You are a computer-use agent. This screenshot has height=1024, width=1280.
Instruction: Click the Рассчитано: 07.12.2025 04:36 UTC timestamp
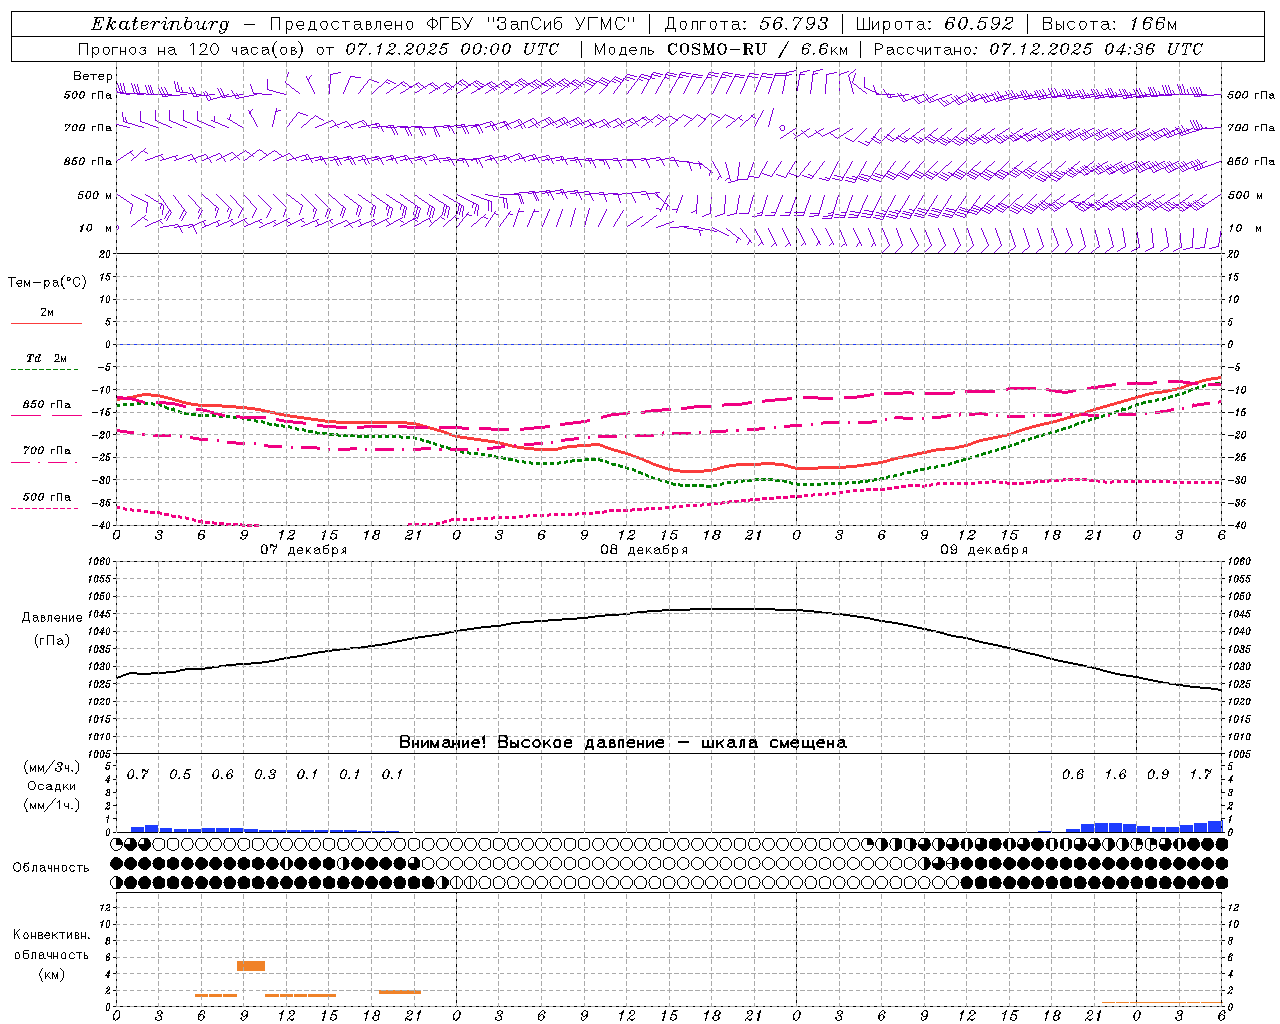[1038, 49]
